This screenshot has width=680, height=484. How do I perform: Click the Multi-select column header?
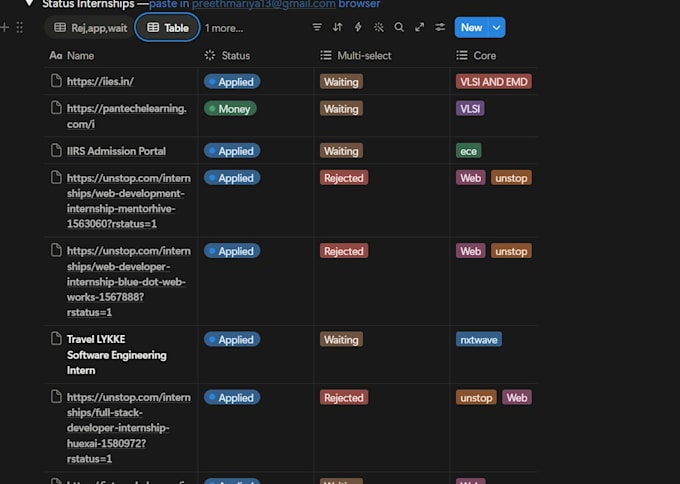[356, 56]
